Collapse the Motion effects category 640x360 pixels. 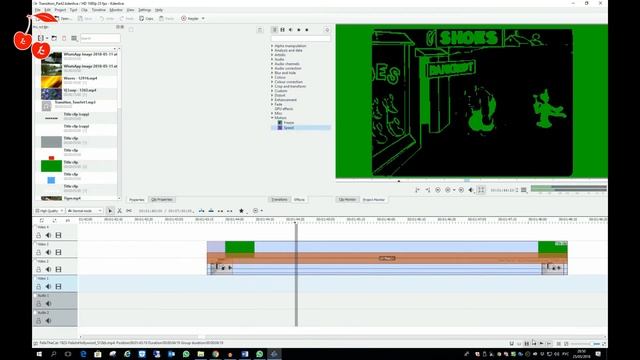point(272,118)
